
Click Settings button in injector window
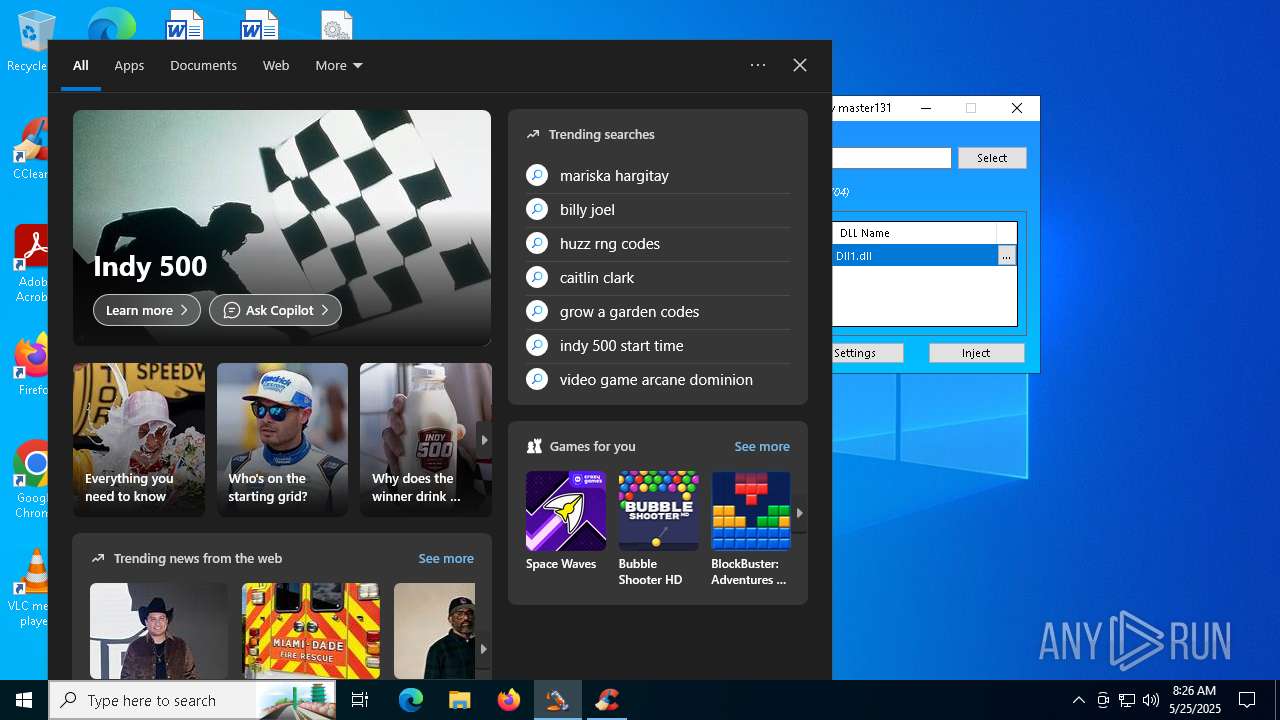[x=867, y=353]
